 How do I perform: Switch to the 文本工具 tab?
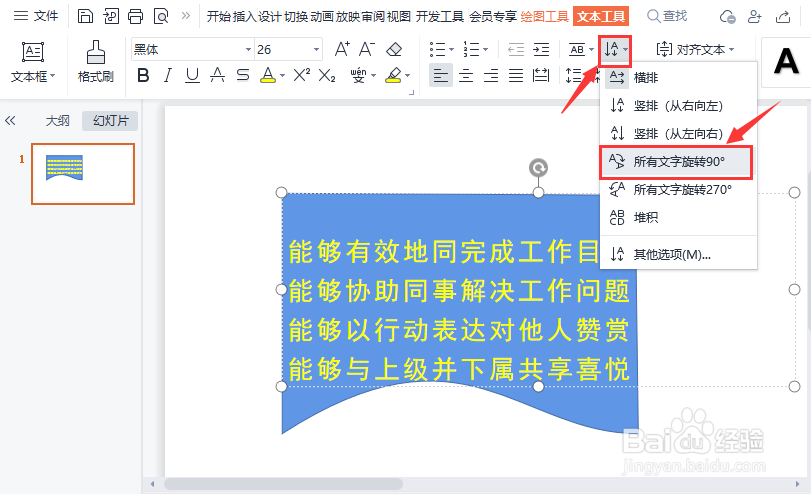[600, 17]
